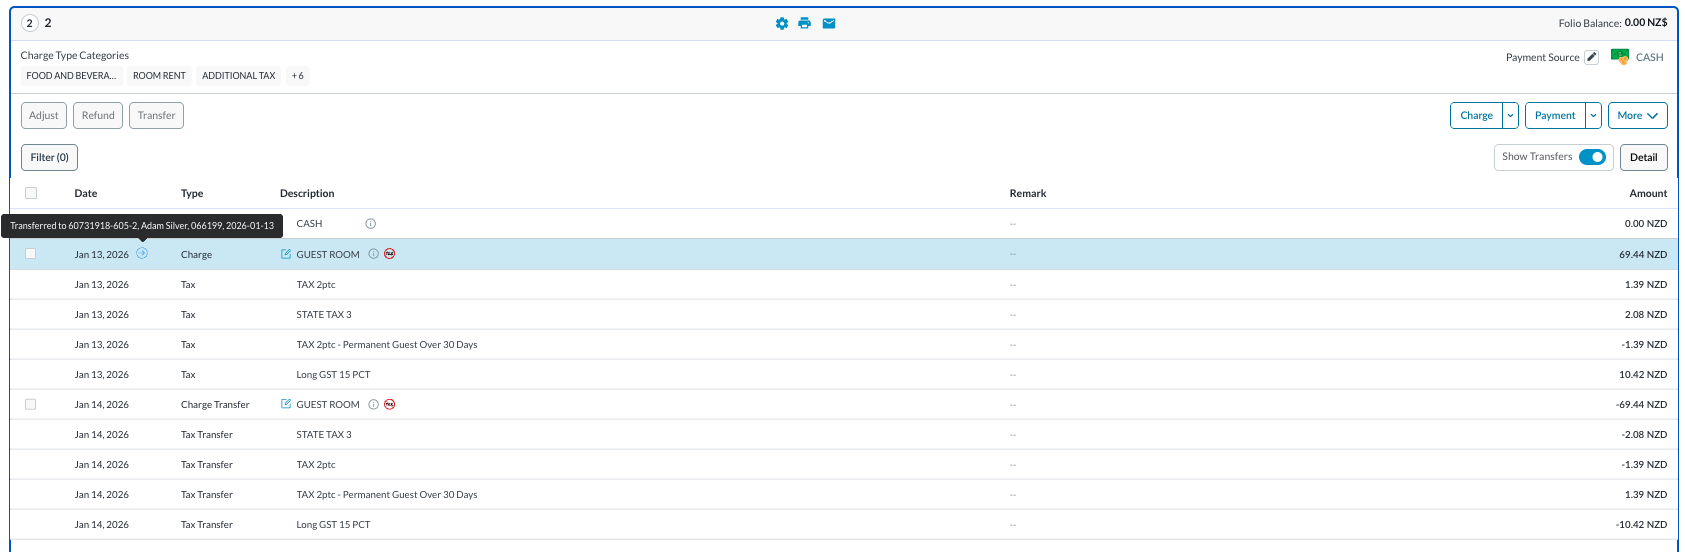This screenshot has width=1685, height=552.
Task: Edit payment source with pencil icon
Action: [1592, 57]
